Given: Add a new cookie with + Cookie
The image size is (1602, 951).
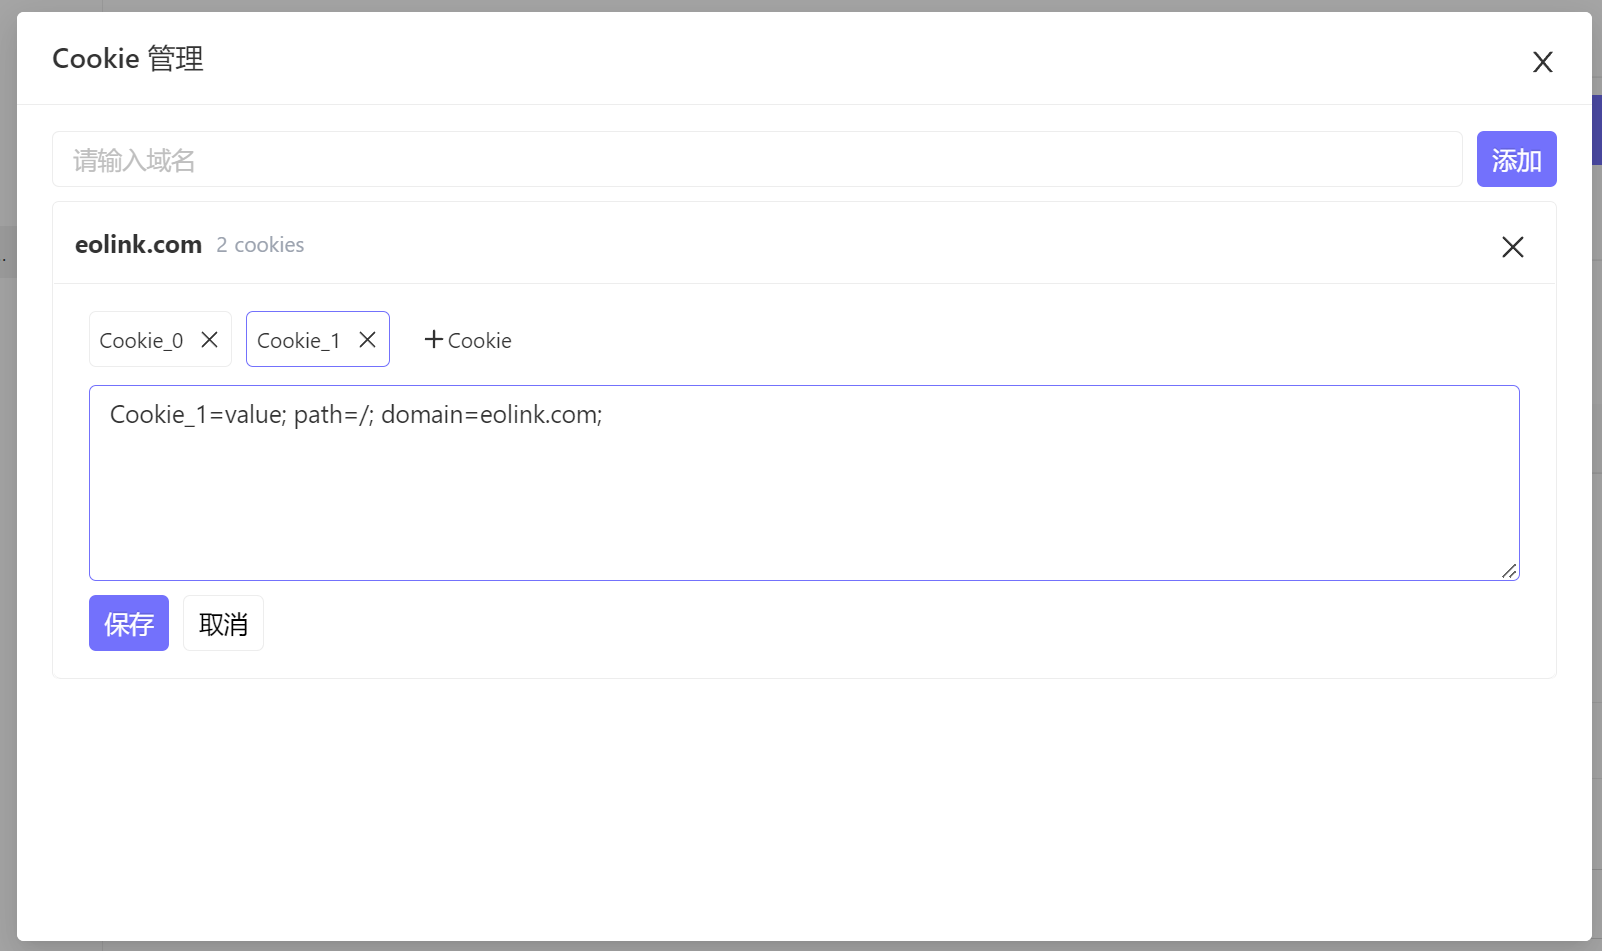Looking at the screenshot, I should coord(467,340).
